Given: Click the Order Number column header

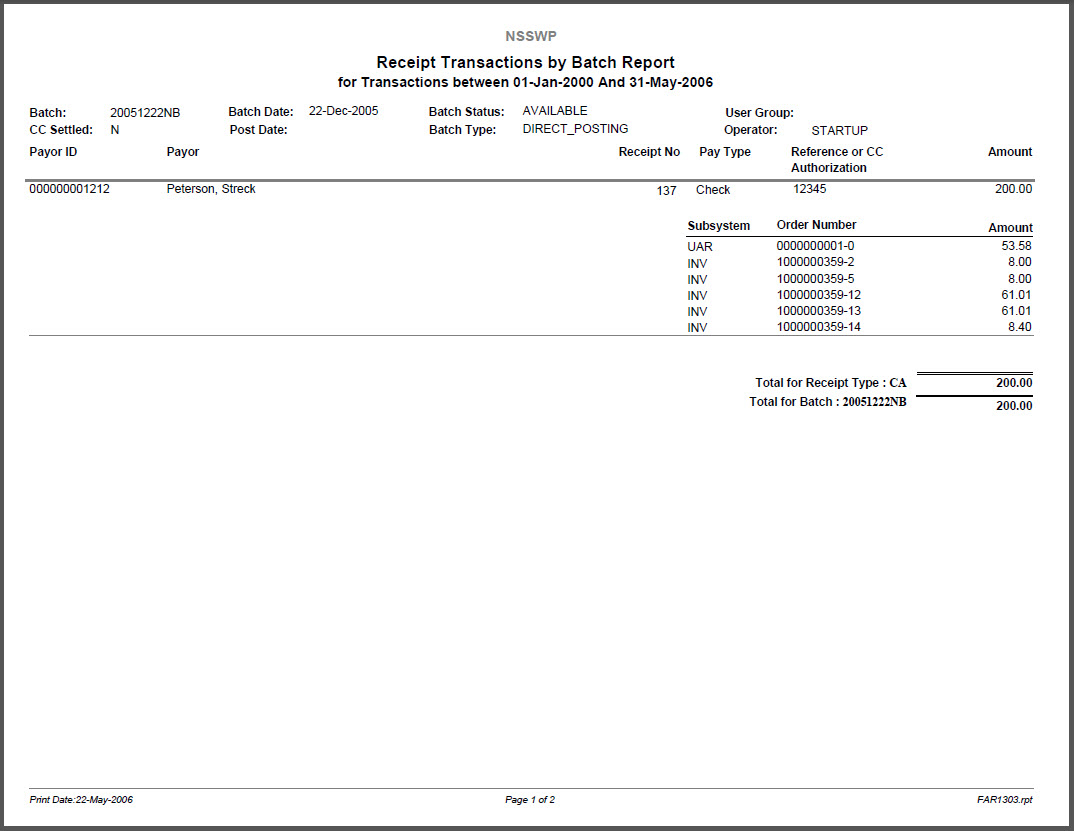Looking at the screenshot, I should coord(816,225).
